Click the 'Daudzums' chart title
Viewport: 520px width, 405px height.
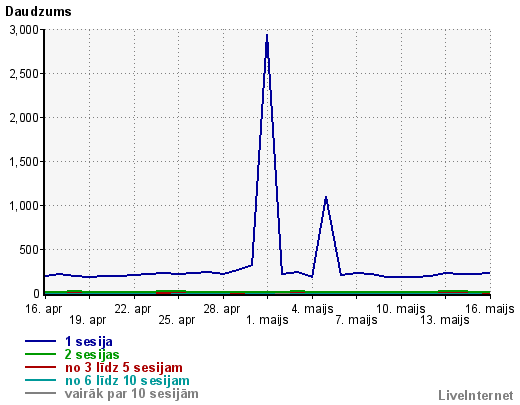point(38,12)
